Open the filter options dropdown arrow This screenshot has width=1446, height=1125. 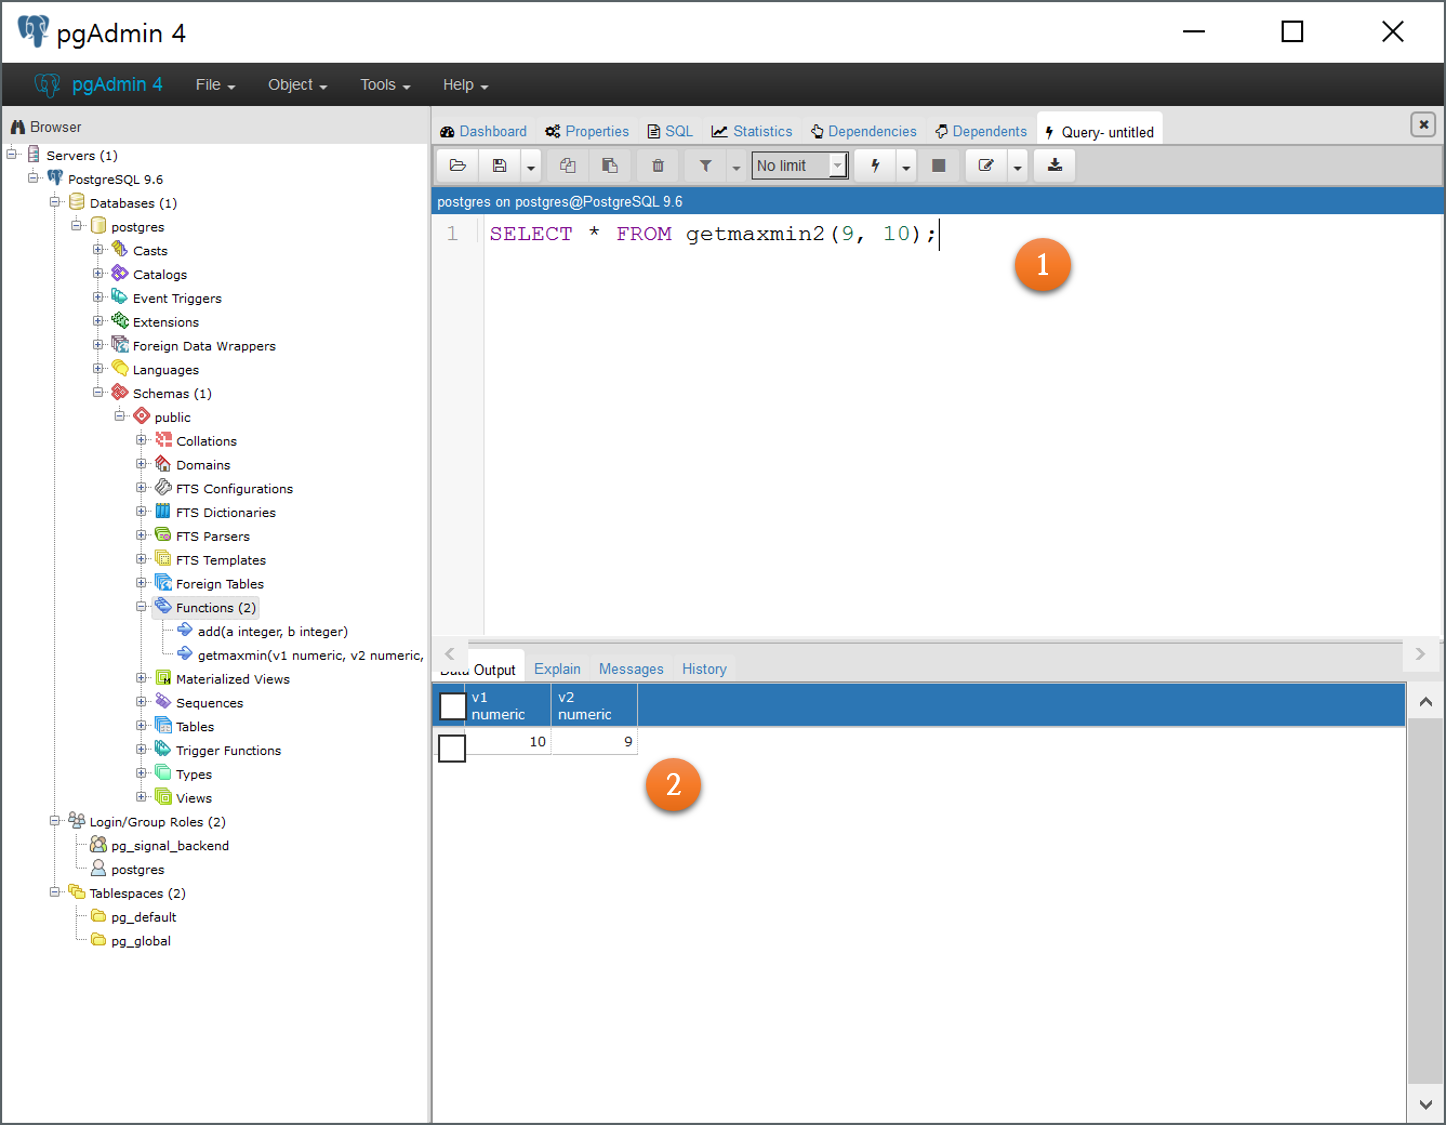pos(737,167)
